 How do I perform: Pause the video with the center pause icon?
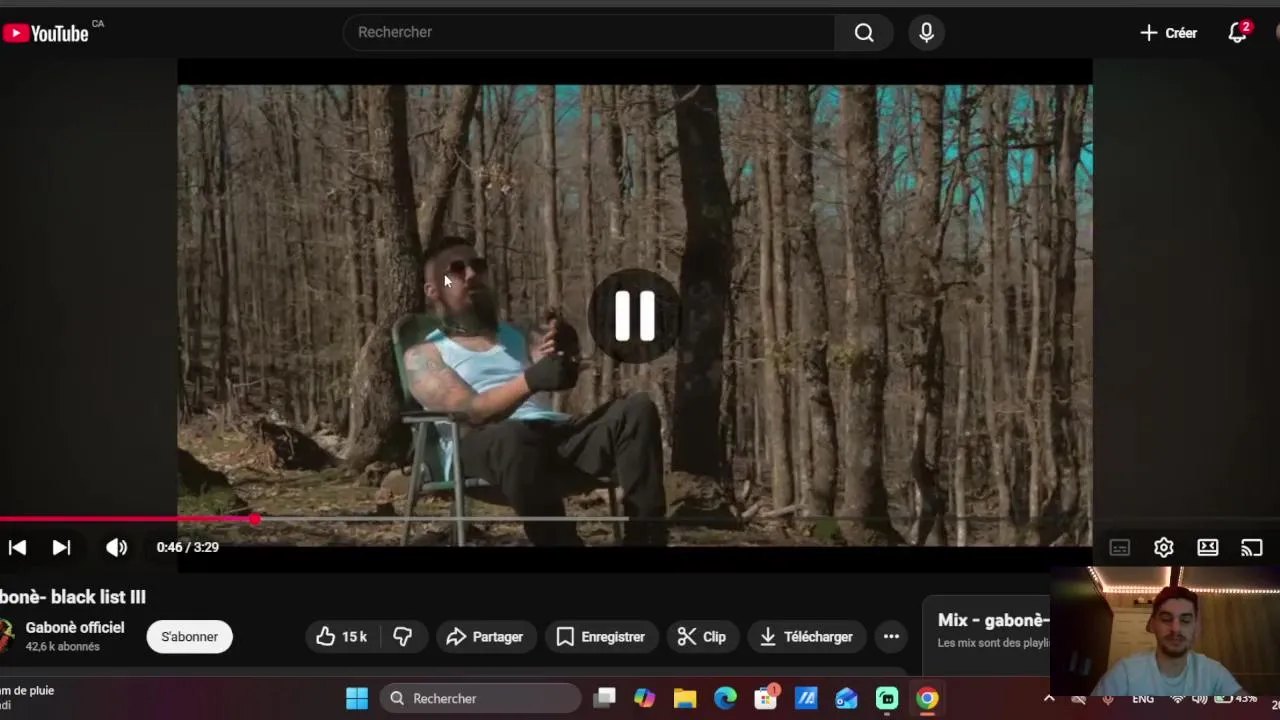click(635, 317)
